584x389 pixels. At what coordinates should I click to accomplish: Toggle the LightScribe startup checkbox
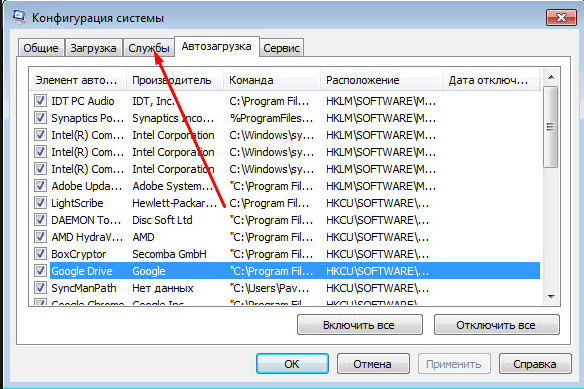pyautogui.click(x=40, y=203)
